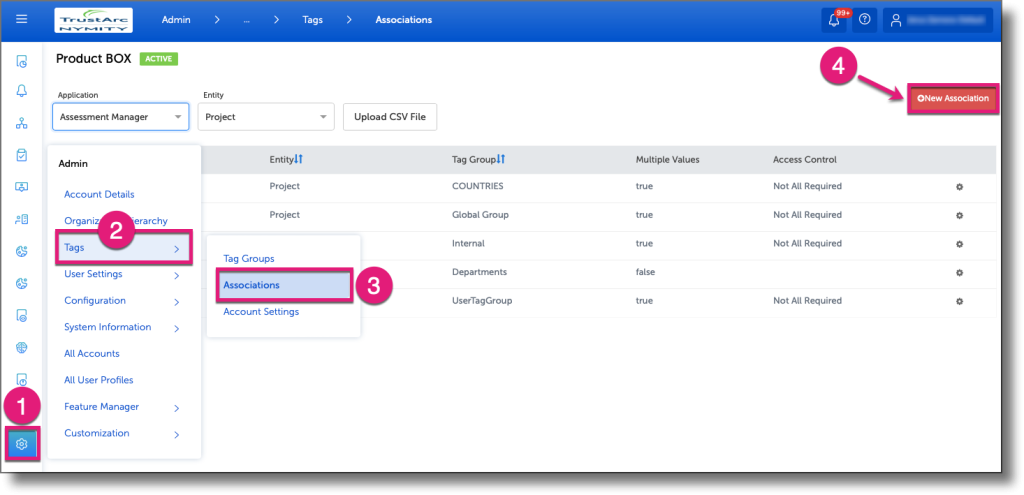1024x495 pixels.
Task: Select All Accounts in the Admin menu
Action: pyautogui.click(x=92, y=353)
